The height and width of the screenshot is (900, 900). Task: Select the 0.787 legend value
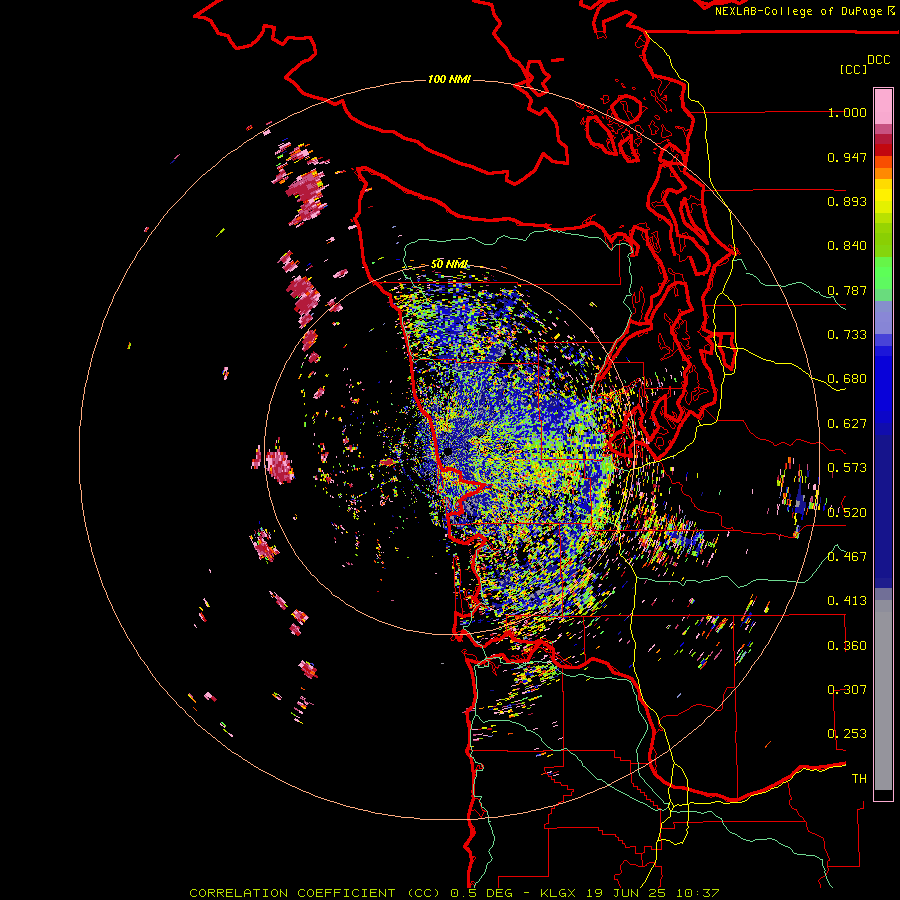(x=847, y=290)
